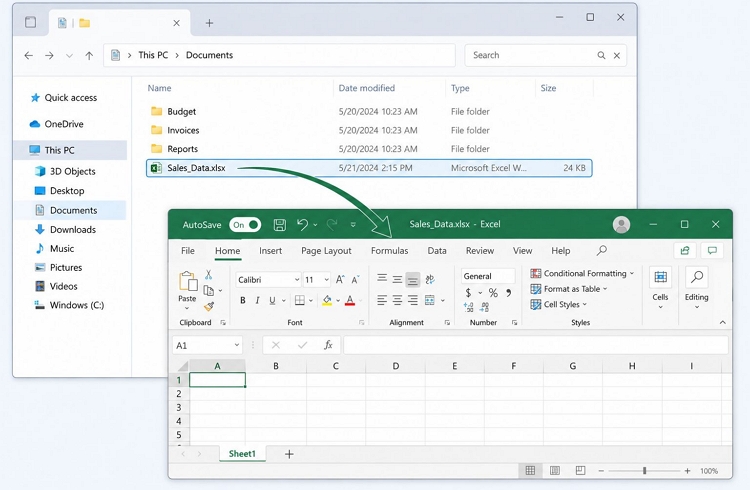Switch to the Data ribbon tab
The image size is (750, 490).
tap(437, 251)
